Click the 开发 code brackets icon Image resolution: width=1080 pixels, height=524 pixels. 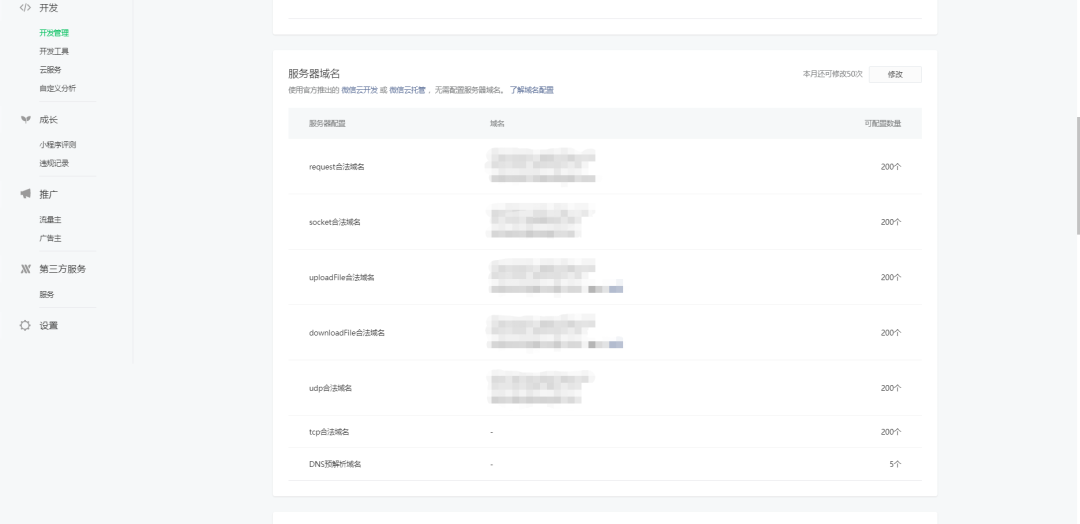coord(25,7)
